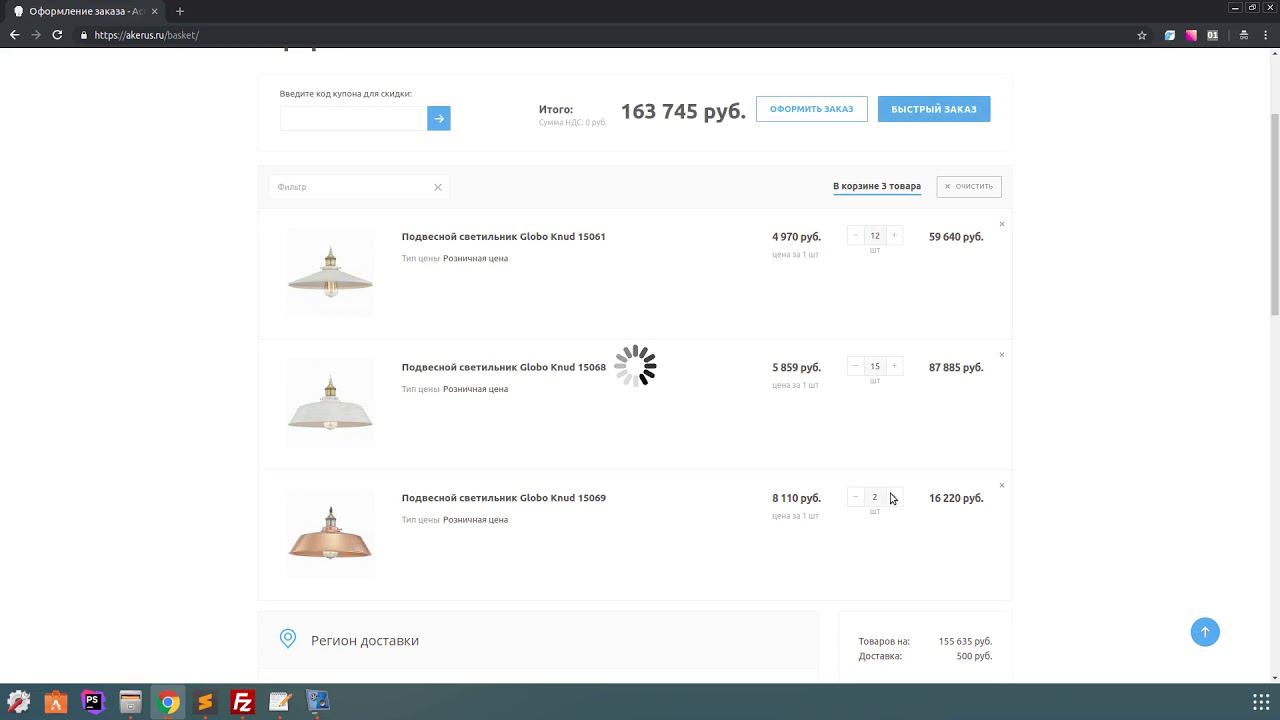Open Chrome's three-dot menu
Screen dimensions: 1280x720
click(1267, 35)
